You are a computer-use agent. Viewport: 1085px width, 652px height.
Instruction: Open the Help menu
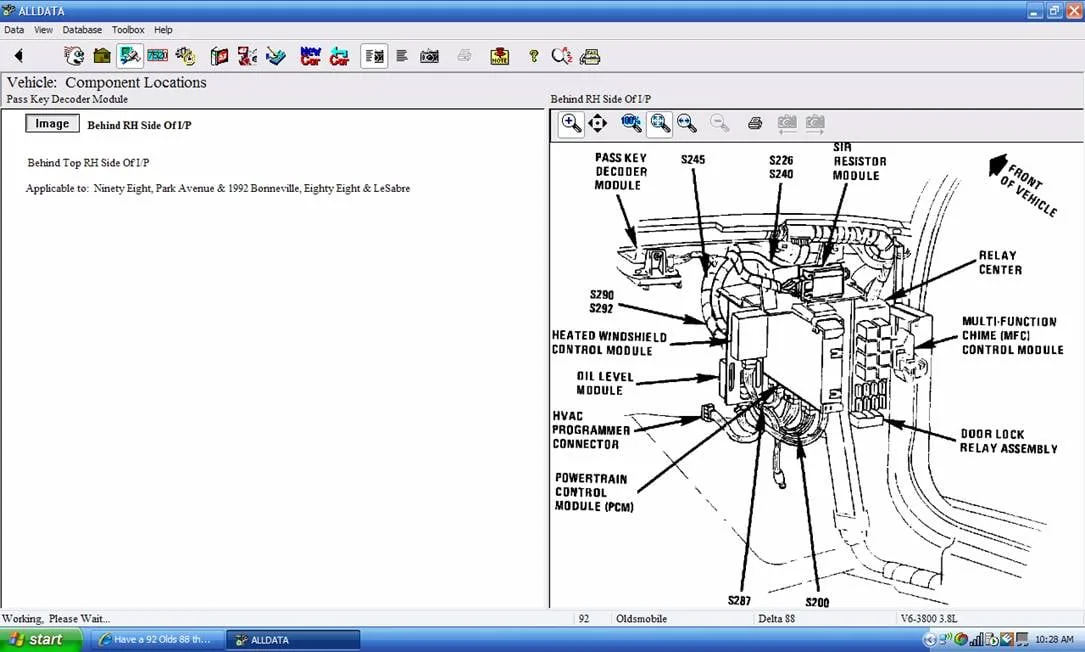click(163, 30)
